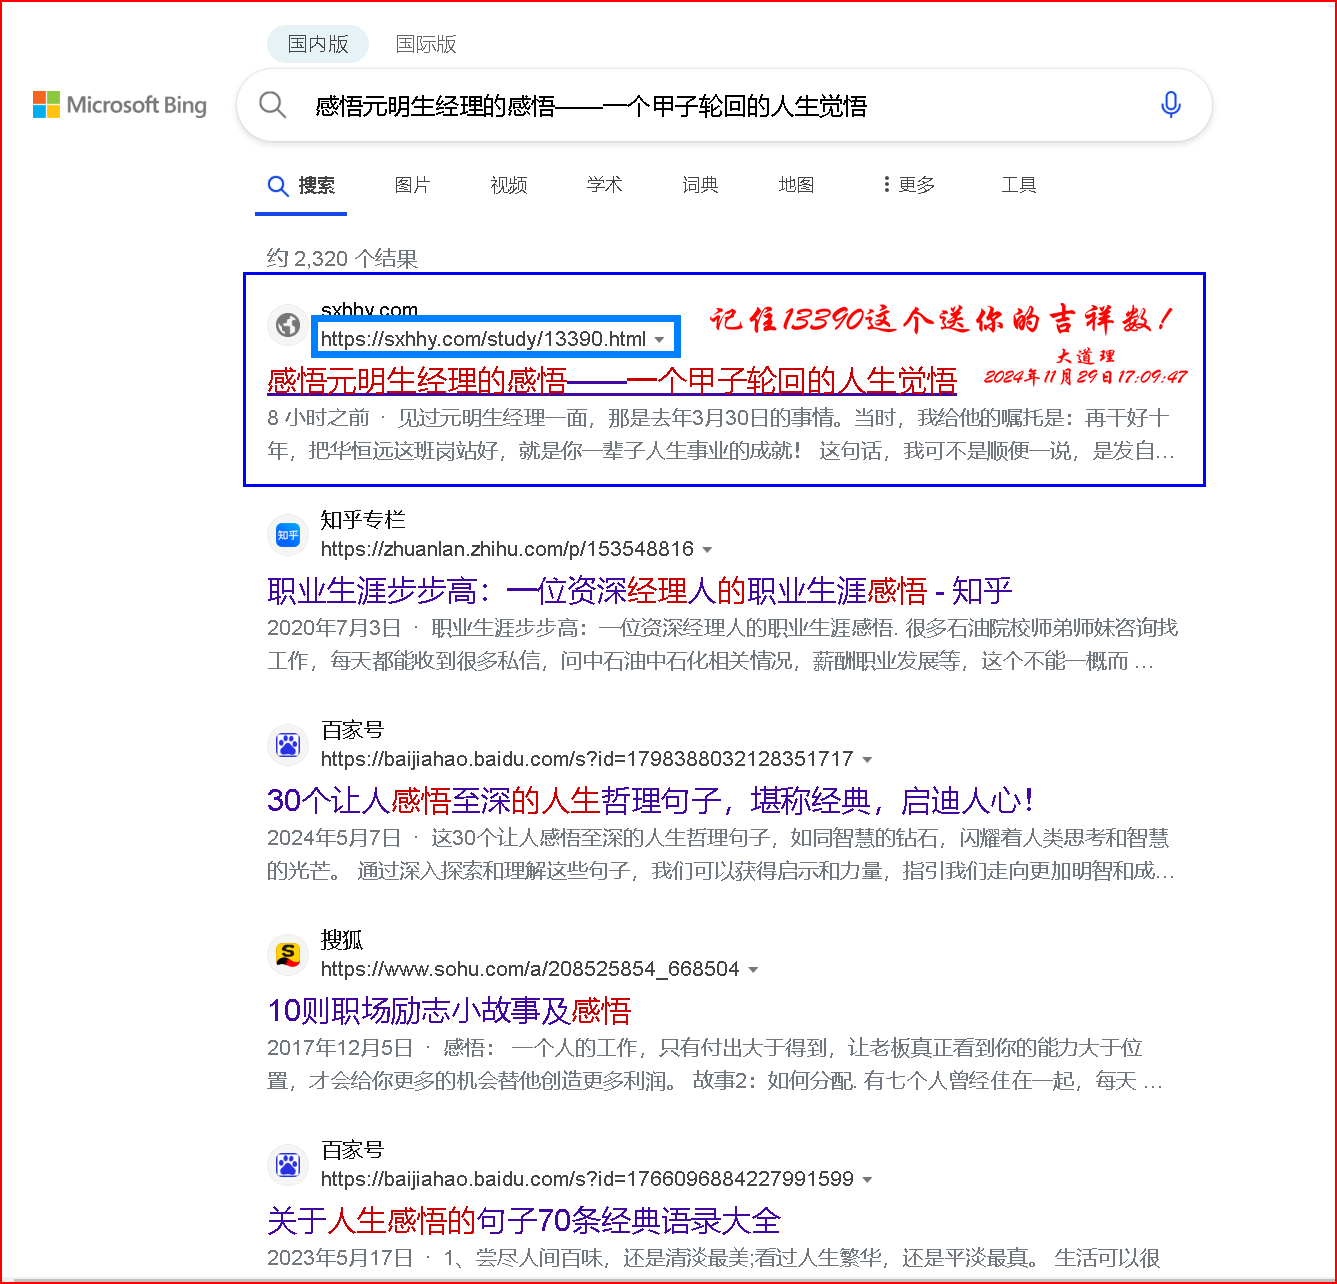Expand dropdown arrow after sohu.com URL
Image resolution: width=1337 pixels, height=1284 pixels.
[x=754, y=970]
